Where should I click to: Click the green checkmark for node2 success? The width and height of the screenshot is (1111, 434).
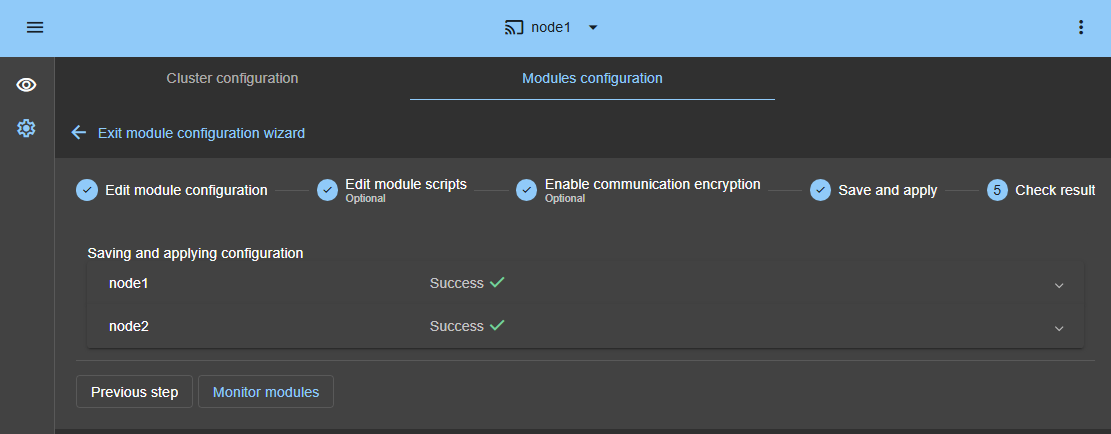[x=497, y=326]
